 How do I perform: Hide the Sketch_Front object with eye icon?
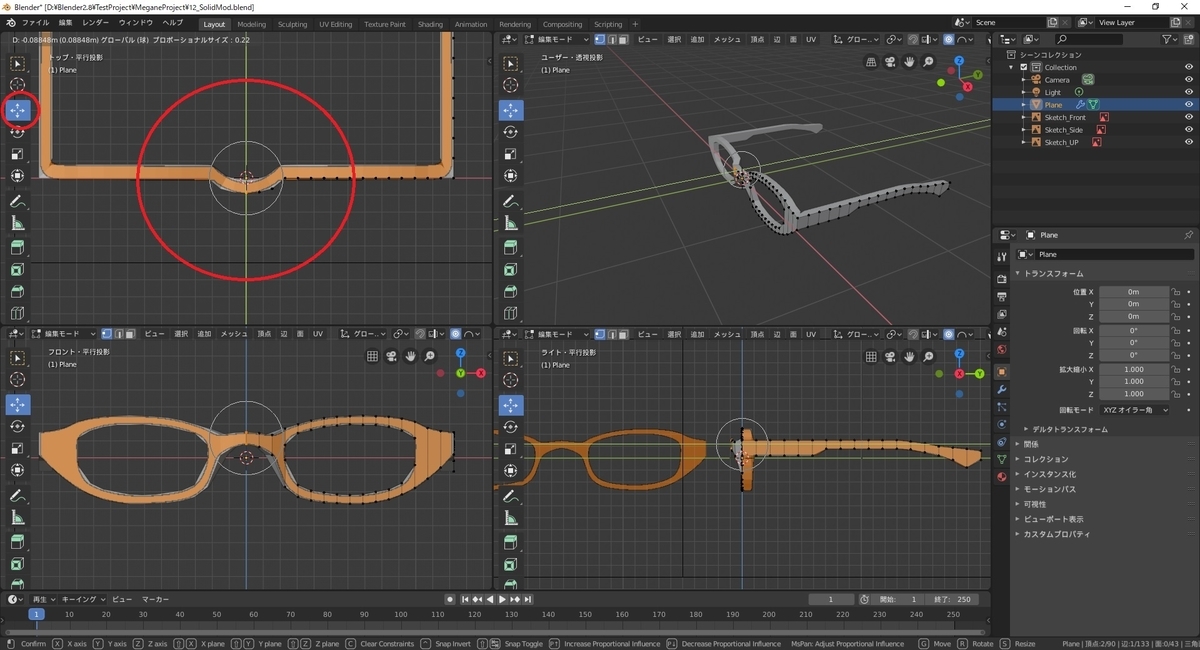1189,117
